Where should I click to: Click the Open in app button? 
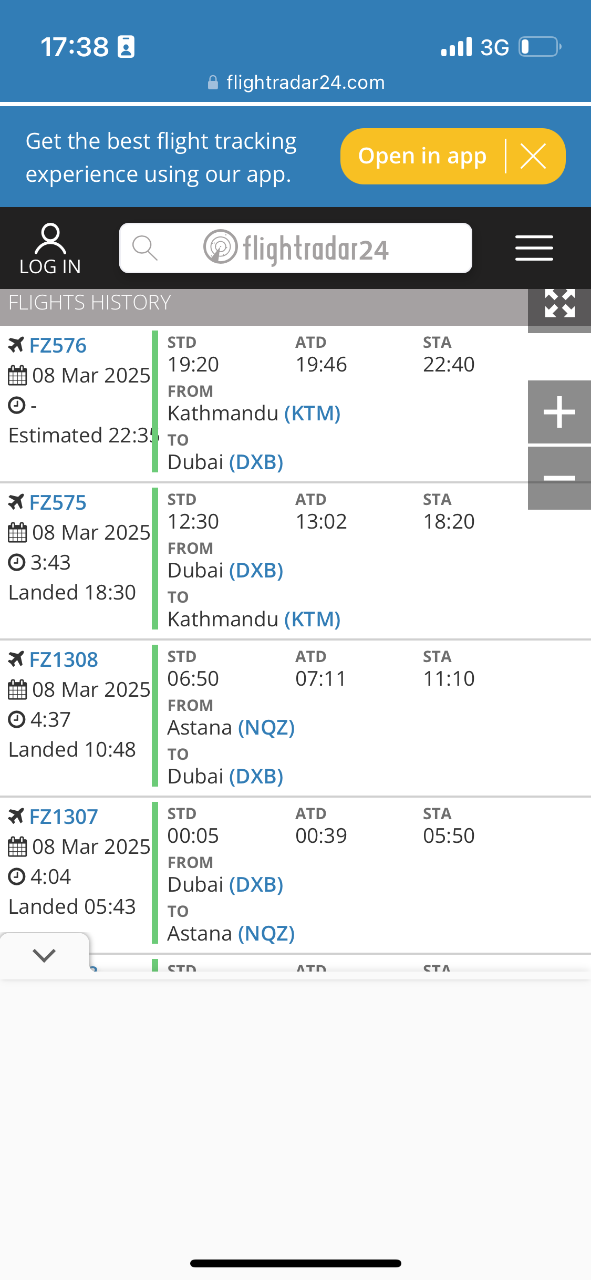click(x=422, y=156)
